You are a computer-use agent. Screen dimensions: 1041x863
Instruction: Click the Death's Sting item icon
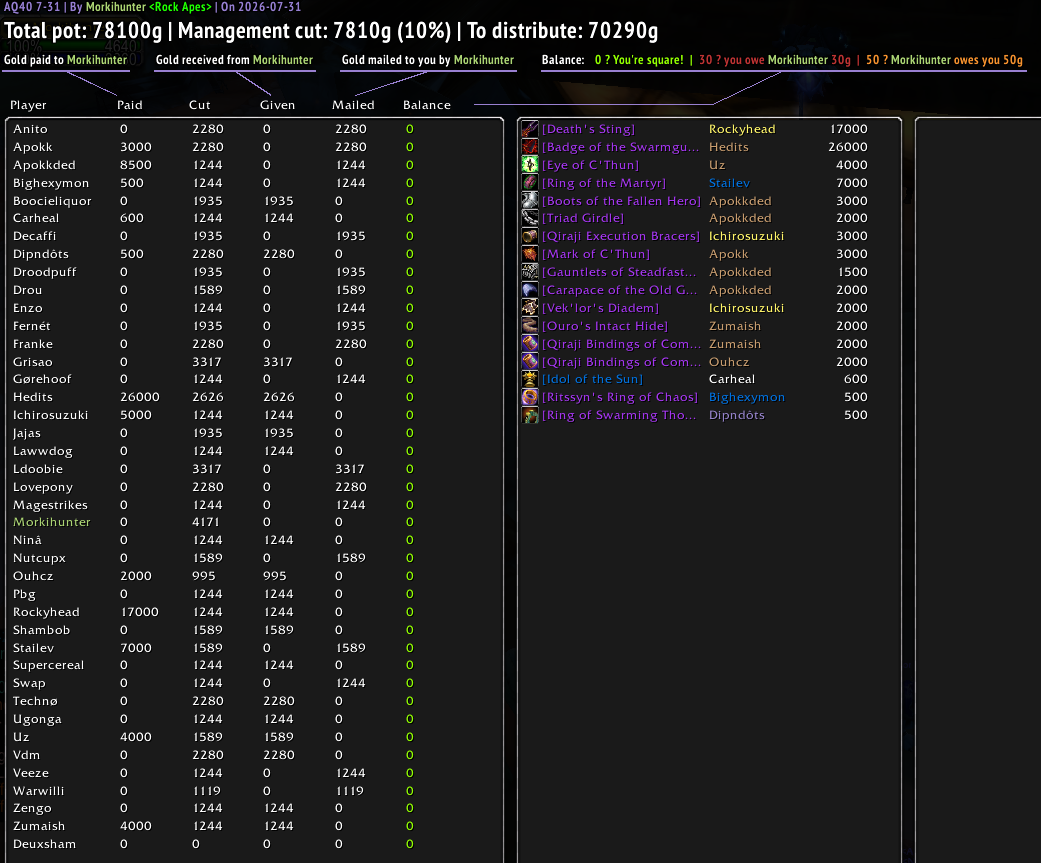click(530, 129)
